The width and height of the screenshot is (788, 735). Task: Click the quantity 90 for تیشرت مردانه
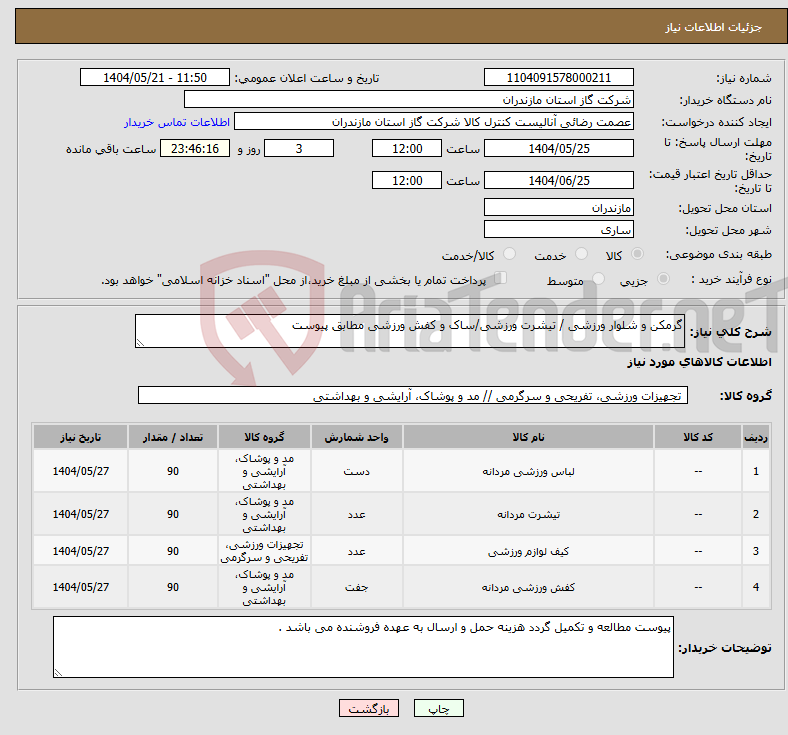173,514
